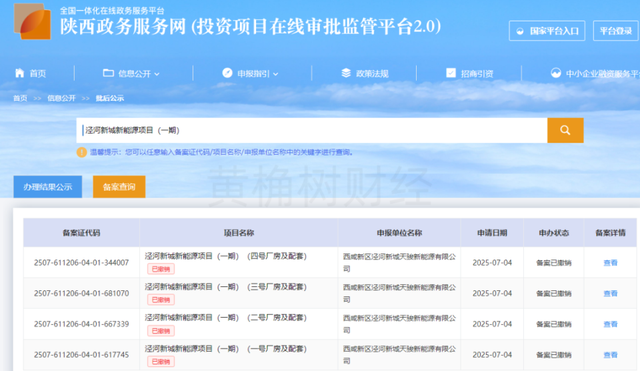The width and height of the screenshot is (640, 371).
Task: Expand the 申报指引 dropdown arrow
Action: coord(276,74)
